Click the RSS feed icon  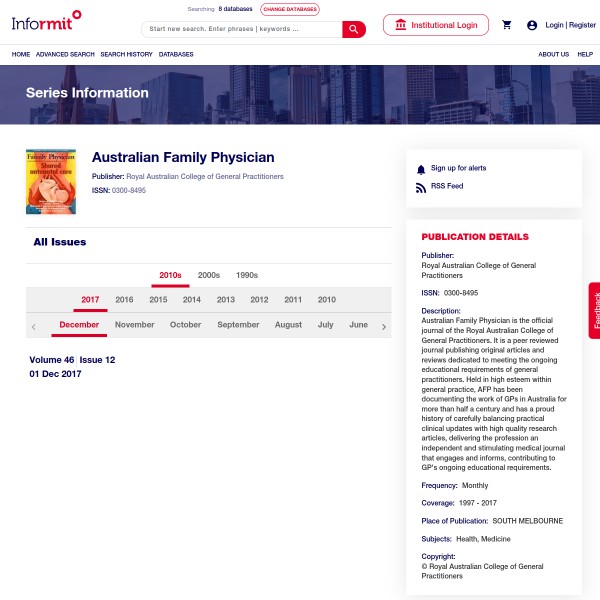click(x=421, y=187)
